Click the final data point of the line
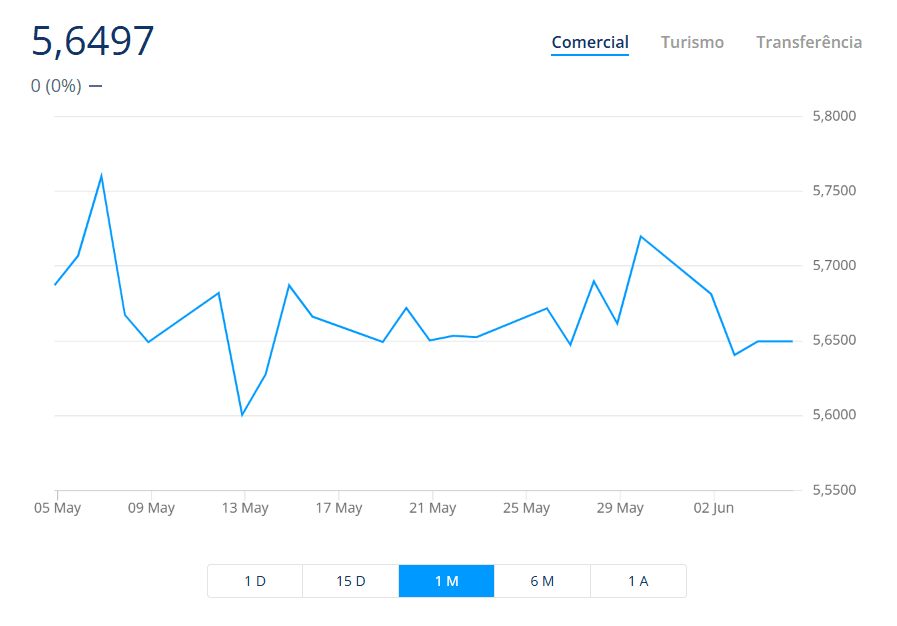Screen dimensions: 897x626 (792, 342)
